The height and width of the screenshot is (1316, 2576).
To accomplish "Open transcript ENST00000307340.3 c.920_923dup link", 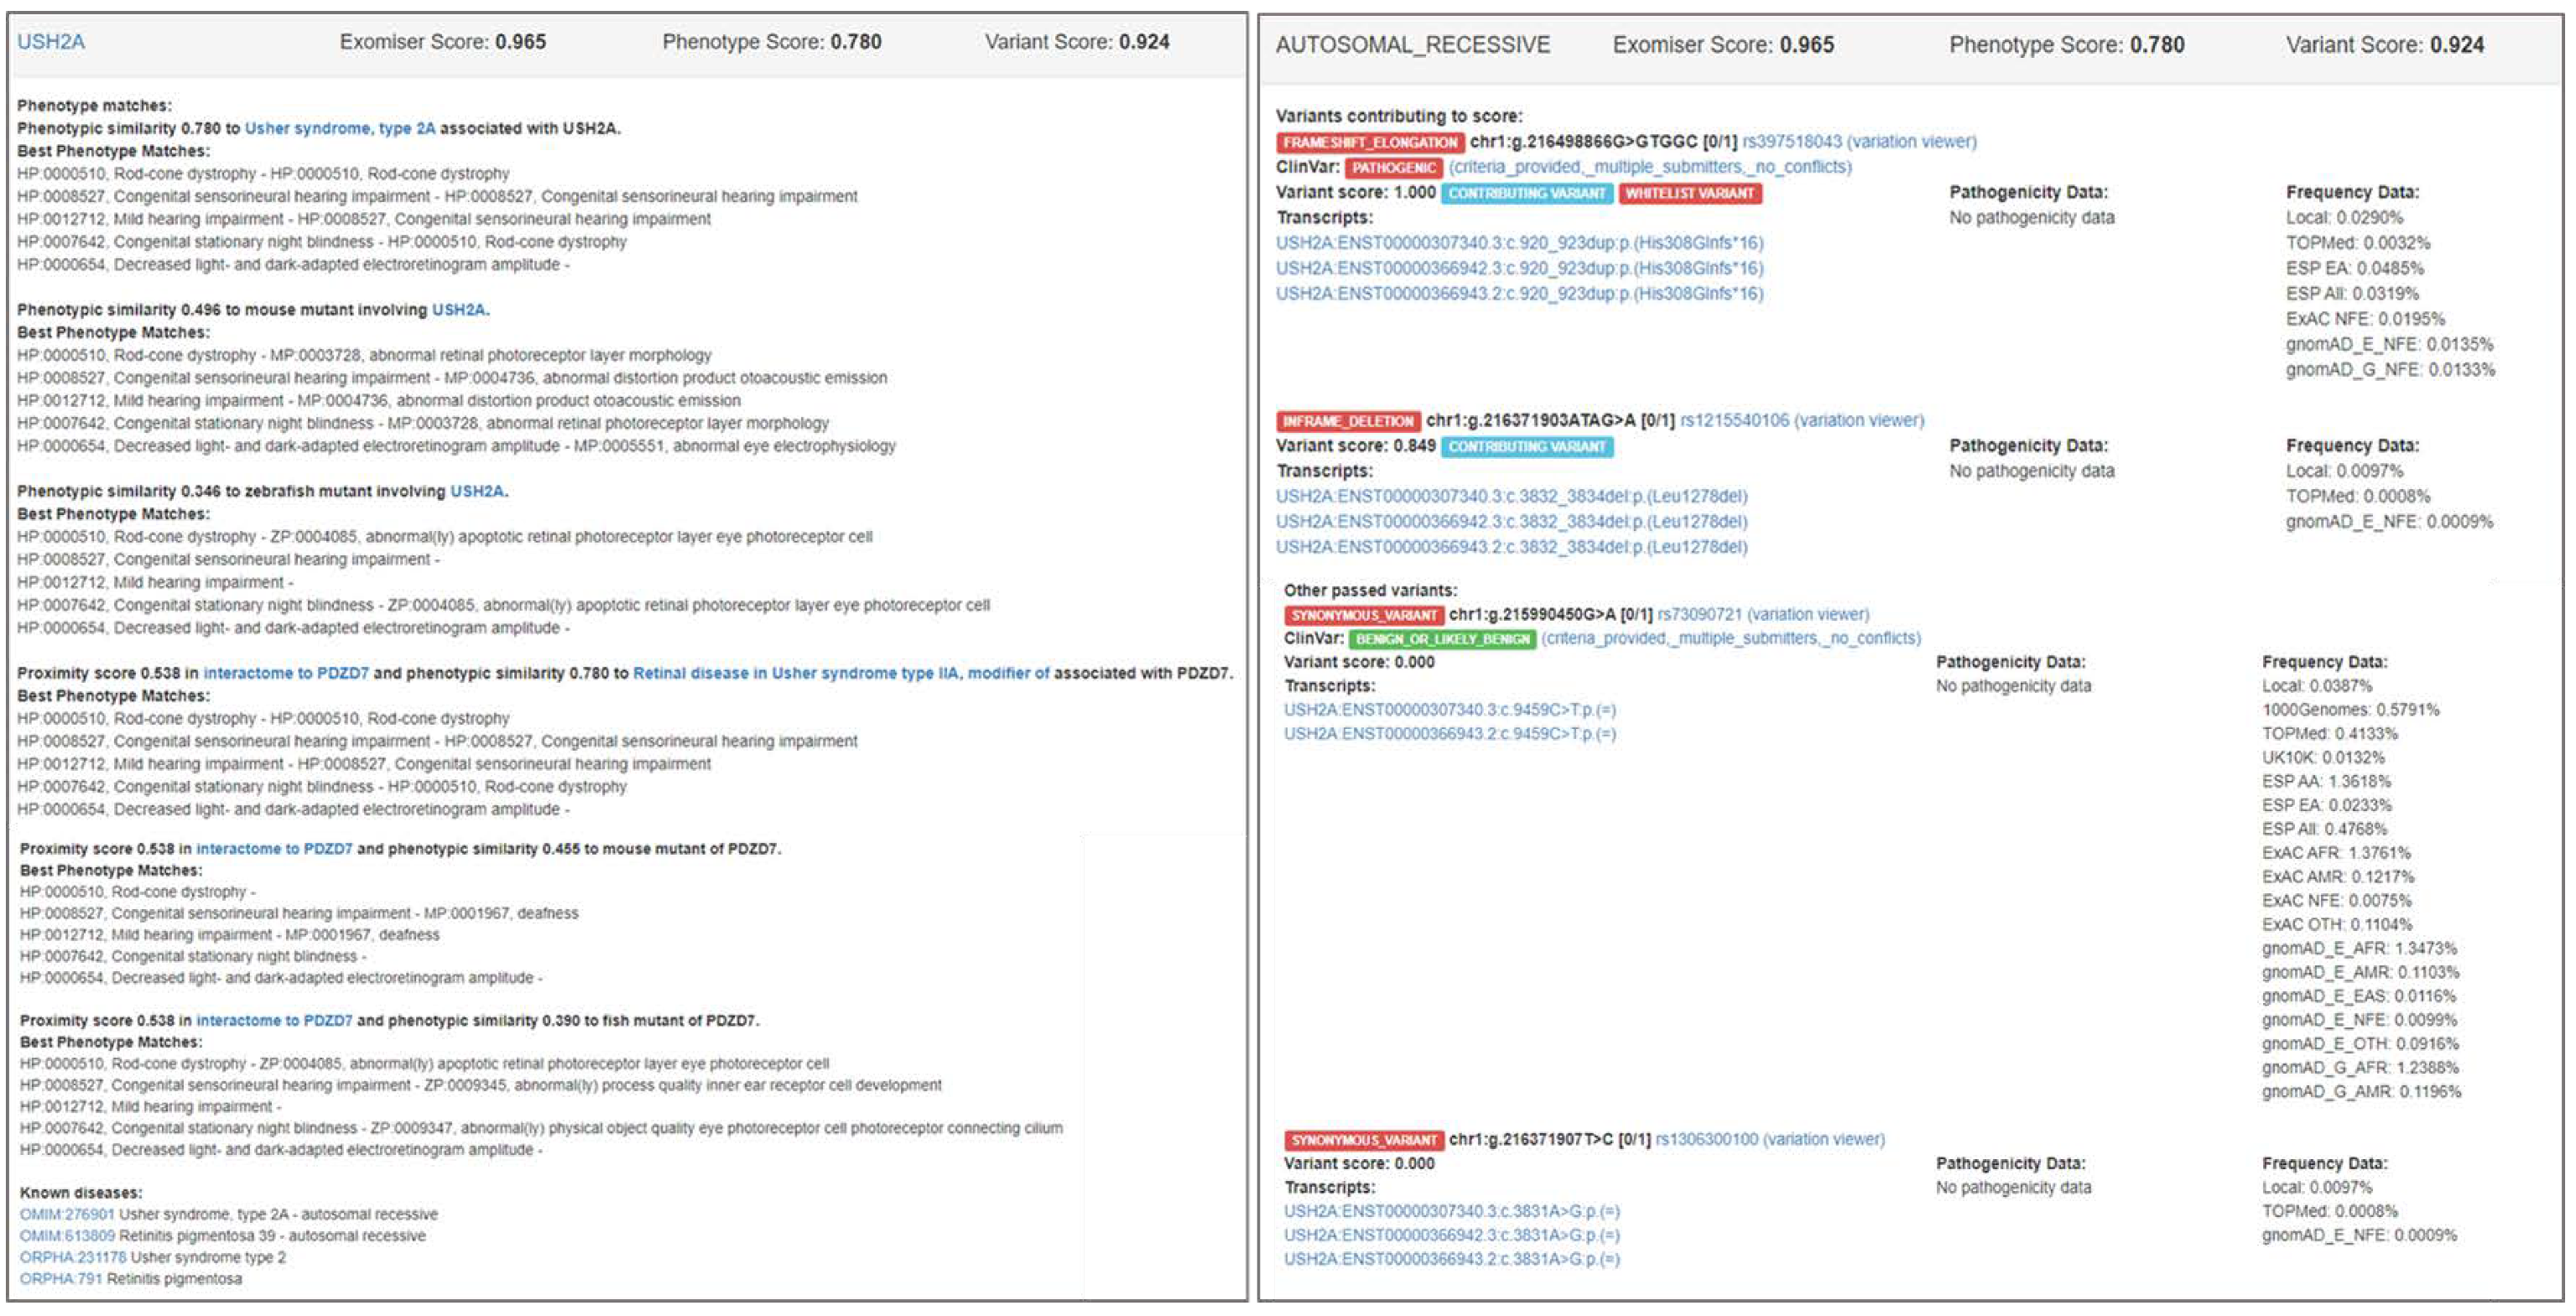I will point(1518,243).
